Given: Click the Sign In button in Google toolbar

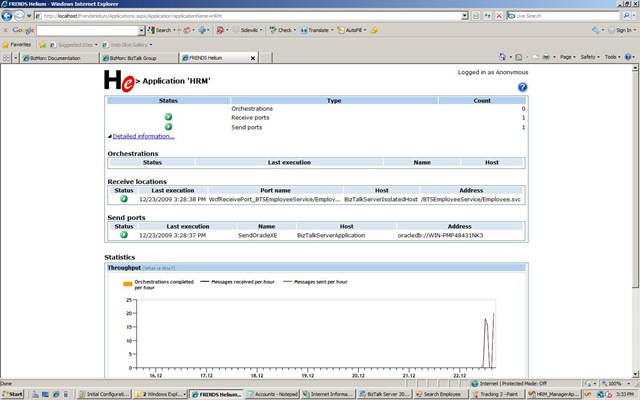Looking at the screenshot, I should click(622, 30).
